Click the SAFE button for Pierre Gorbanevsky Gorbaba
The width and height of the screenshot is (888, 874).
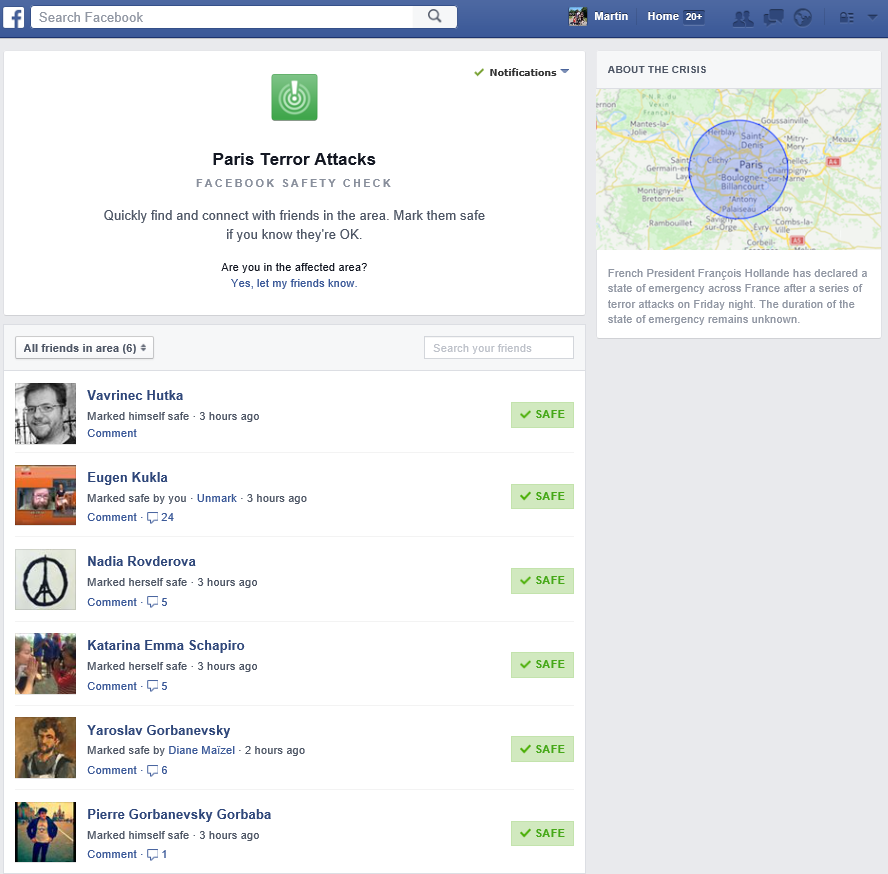543,833
